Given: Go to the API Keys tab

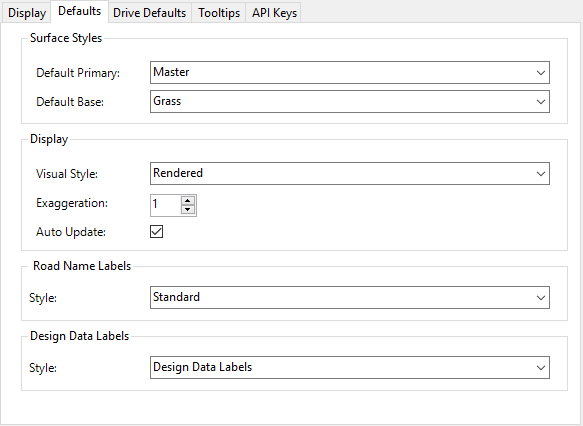Looking at the screenshot, I should (274, 13).
